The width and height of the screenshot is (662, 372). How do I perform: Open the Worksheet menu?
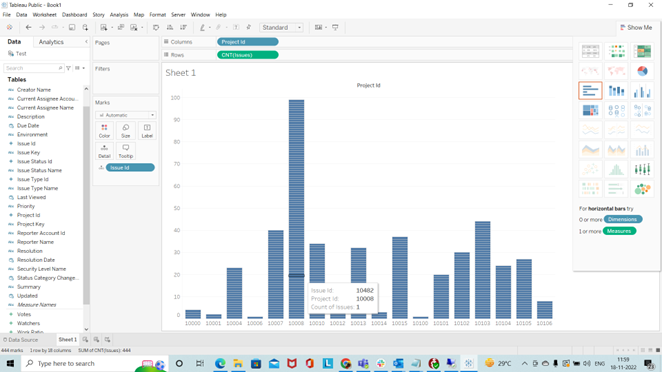pyautogui.click(x=44, y=15)
